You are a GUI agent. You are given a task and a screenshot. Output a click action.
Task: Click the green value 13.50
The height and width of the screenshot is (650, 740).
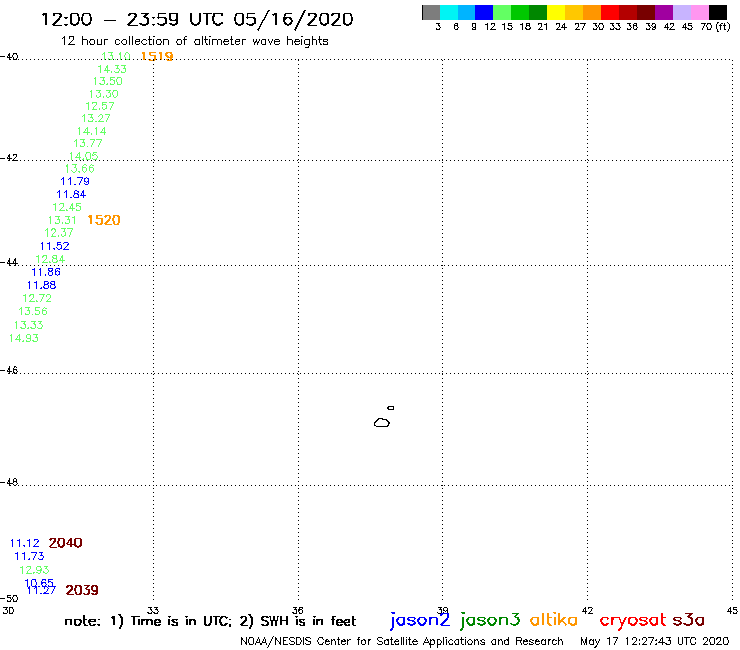(x=108, y=81)
